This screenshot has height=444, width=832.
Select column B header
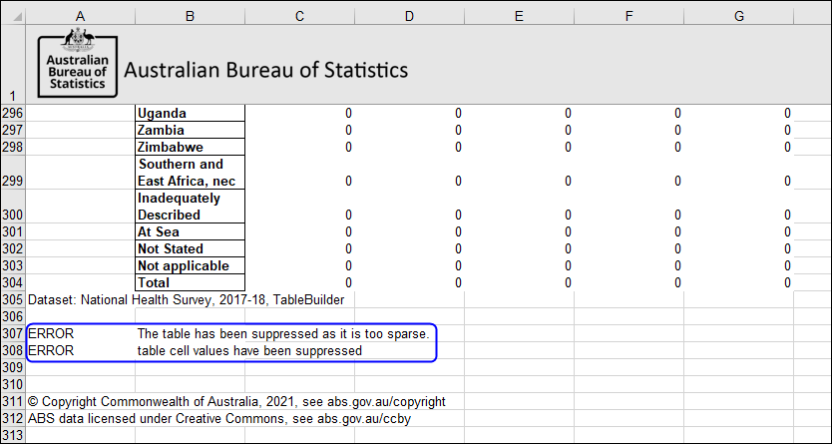(x=190, y=16)
